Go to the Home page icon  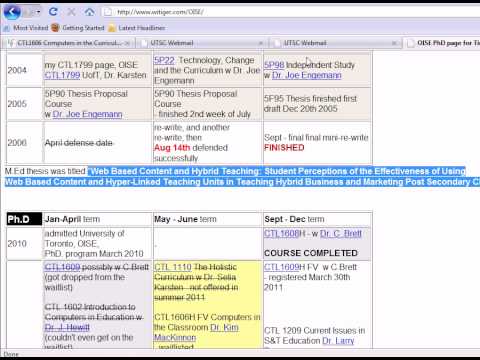coord(89,12)
